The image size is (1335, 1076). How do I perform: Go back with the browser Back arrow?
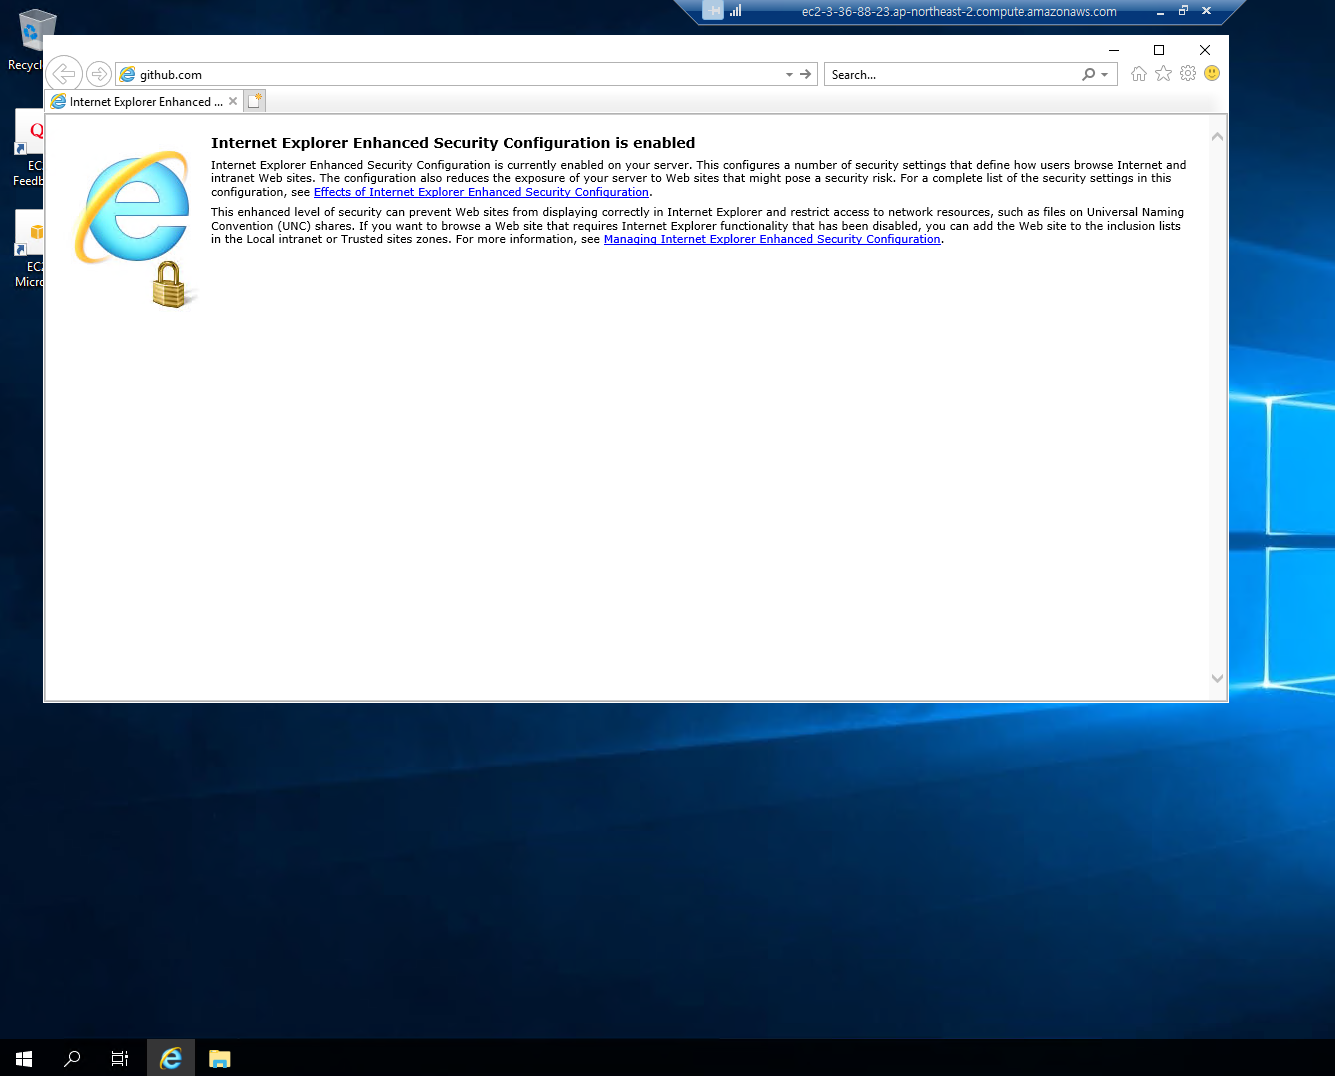click(x=64, y=73)
